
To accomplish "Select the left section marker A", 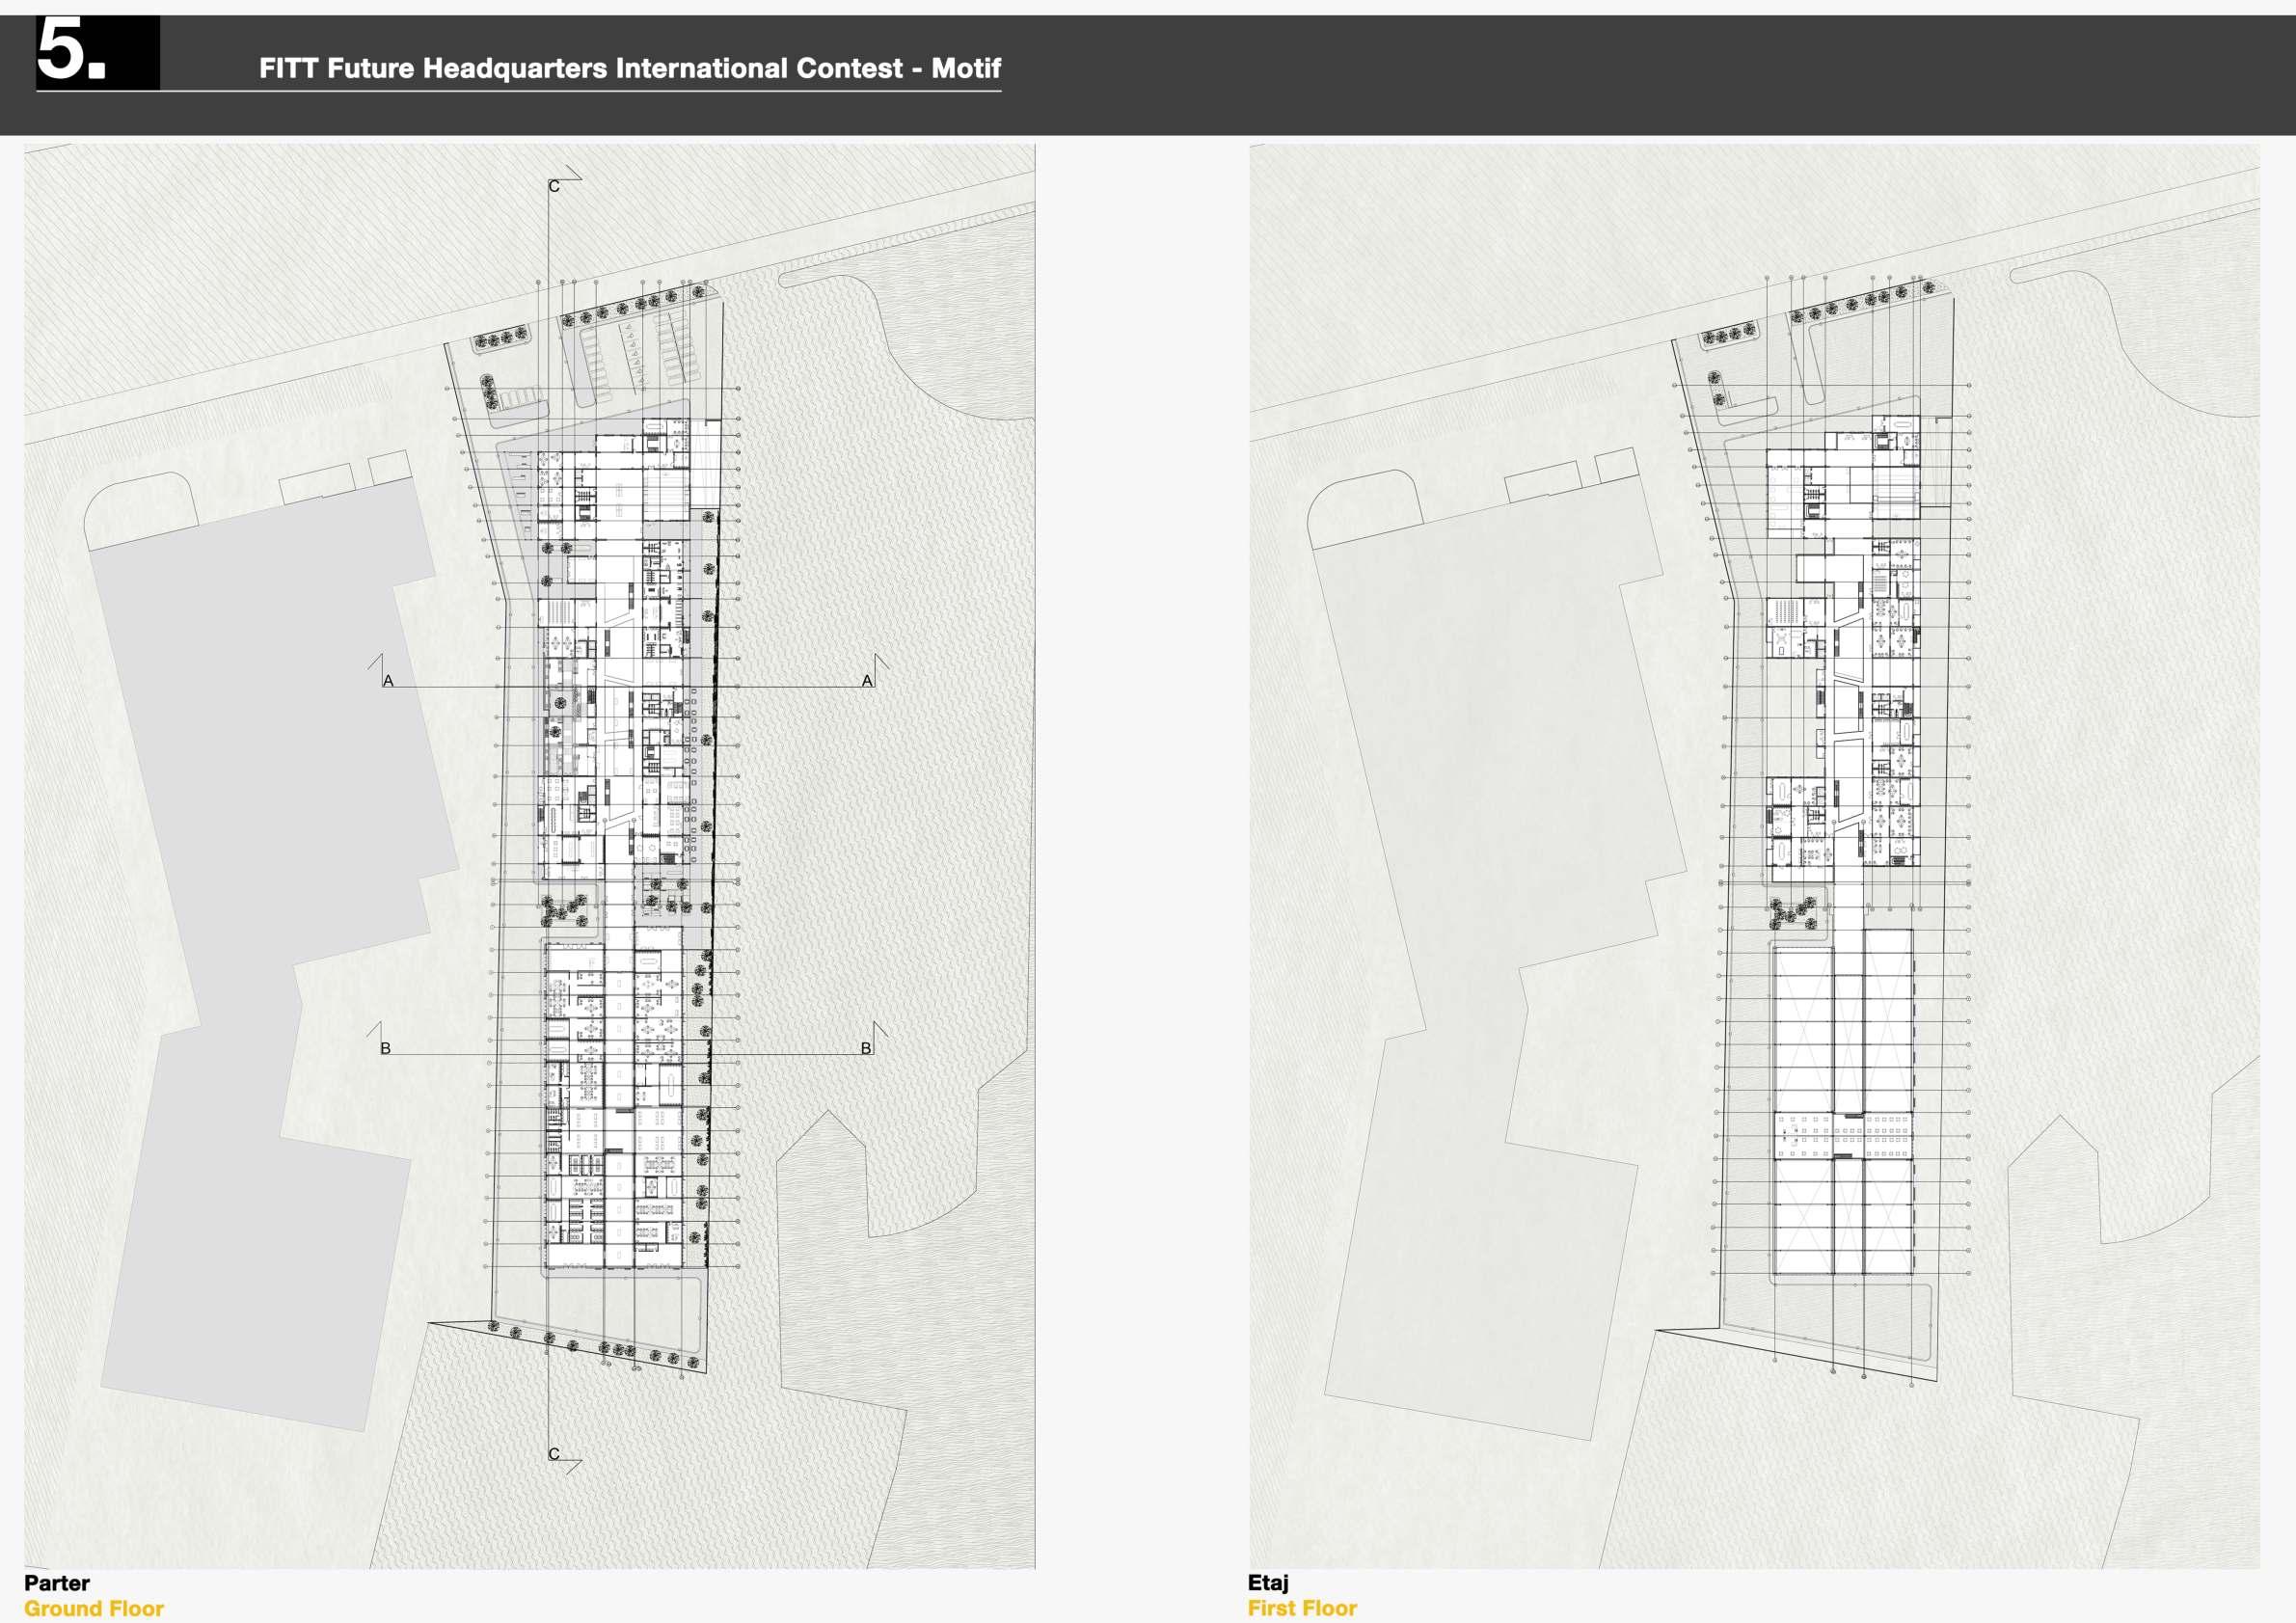I will 388,680.
